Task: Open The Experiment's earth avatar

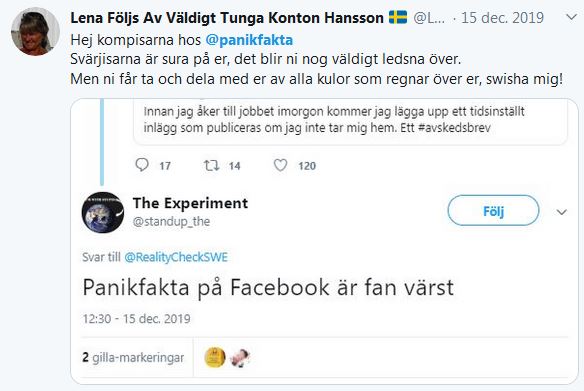Action: click(x=103, y=213)
